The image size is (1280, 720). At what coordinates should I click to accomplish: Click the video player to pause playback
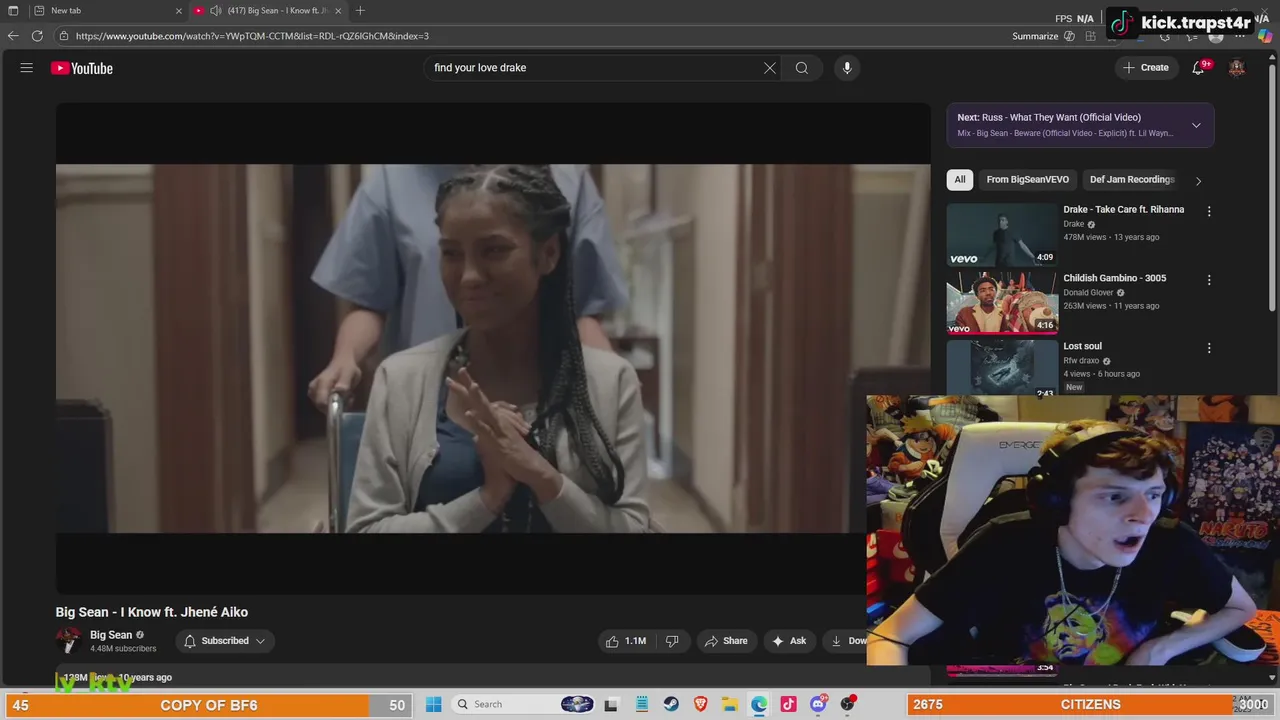(x=493, y=348)
